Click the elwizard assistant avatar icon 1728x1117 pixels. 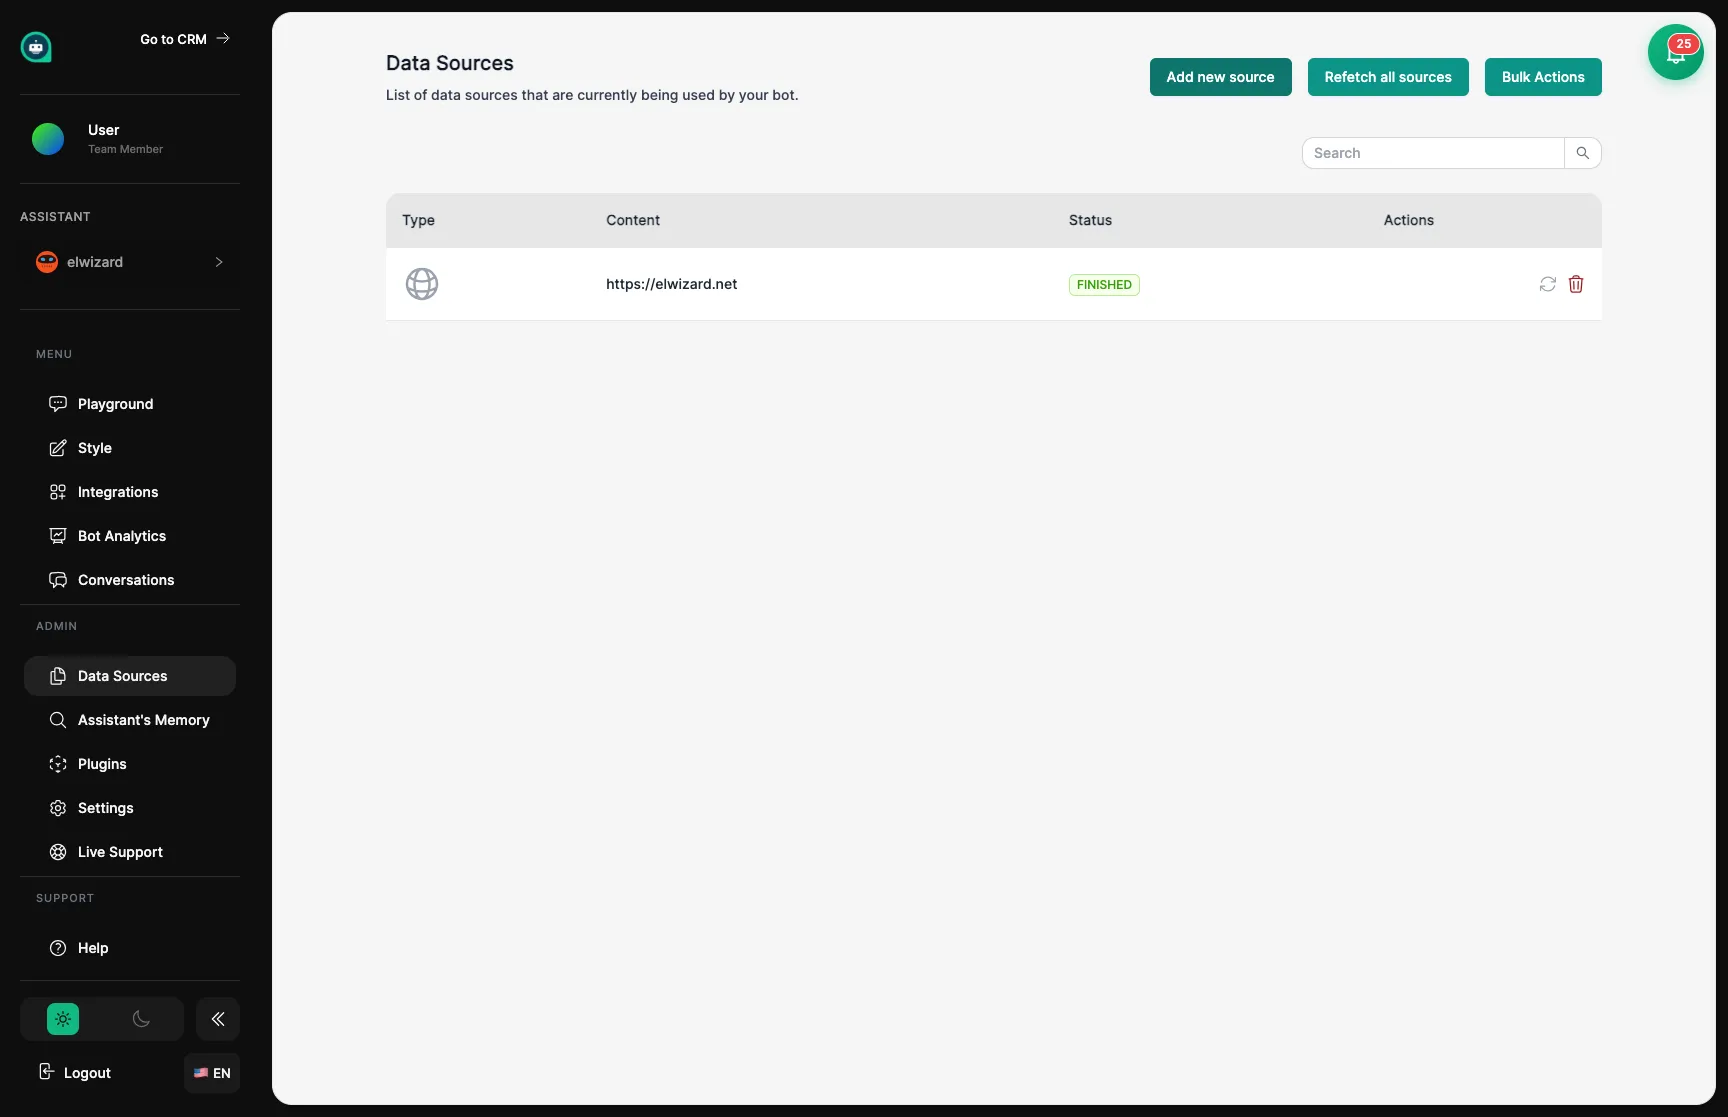[47, 262]
